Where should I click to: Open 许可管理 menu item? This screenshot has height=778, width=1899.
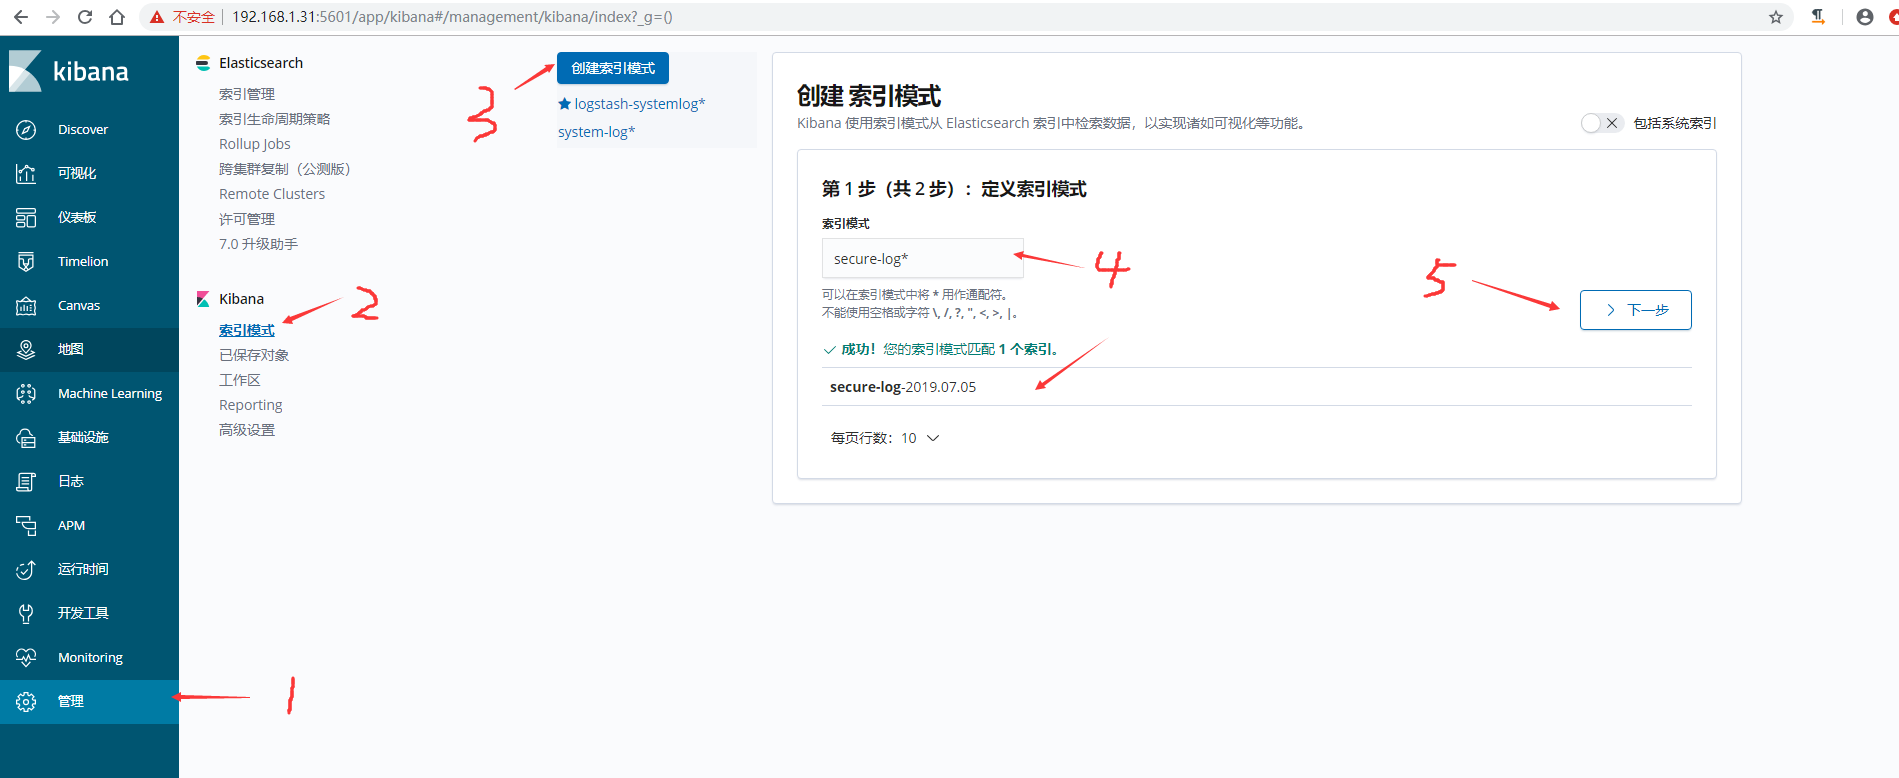247,219
